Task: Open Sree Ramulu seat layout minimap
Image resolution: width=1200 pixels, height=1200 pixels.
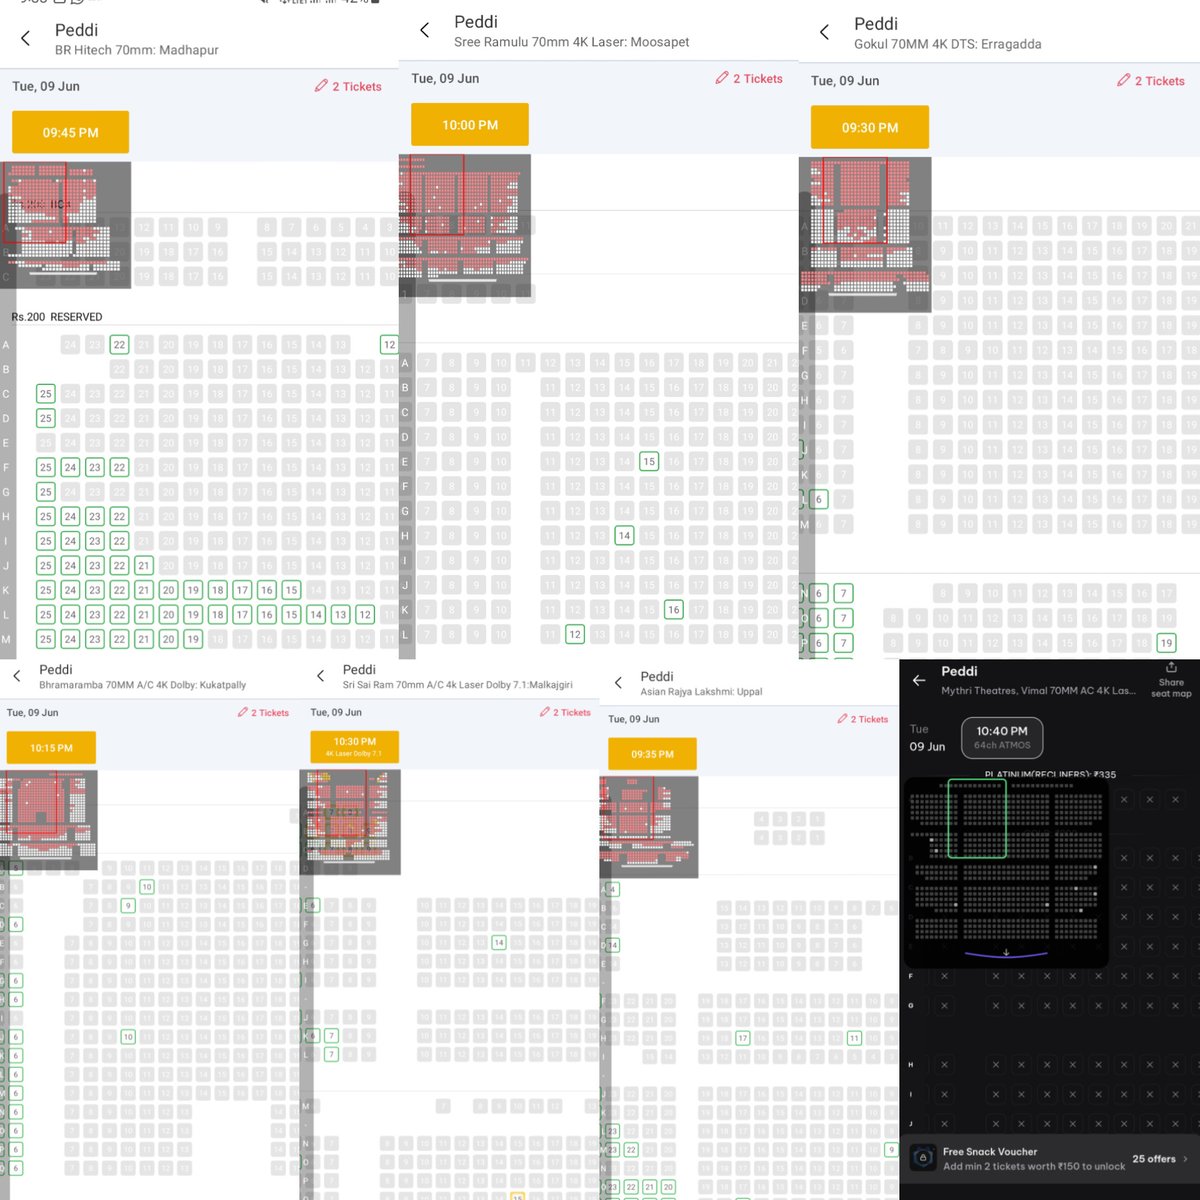Action: [465, 226]
